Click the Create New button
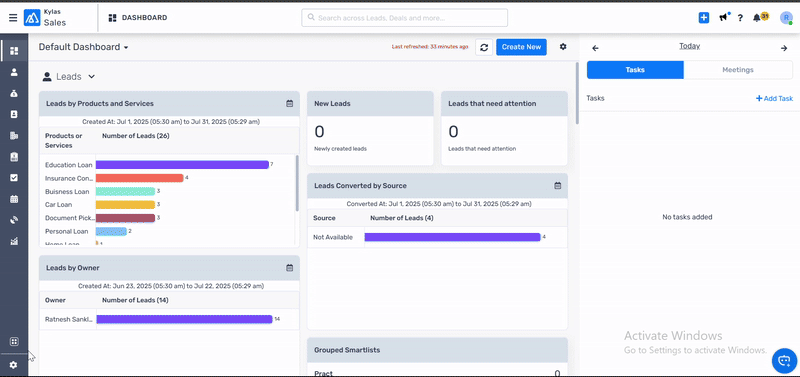Image resolution: width=800 pixels, height=377 pixels. tap(521, 47)
